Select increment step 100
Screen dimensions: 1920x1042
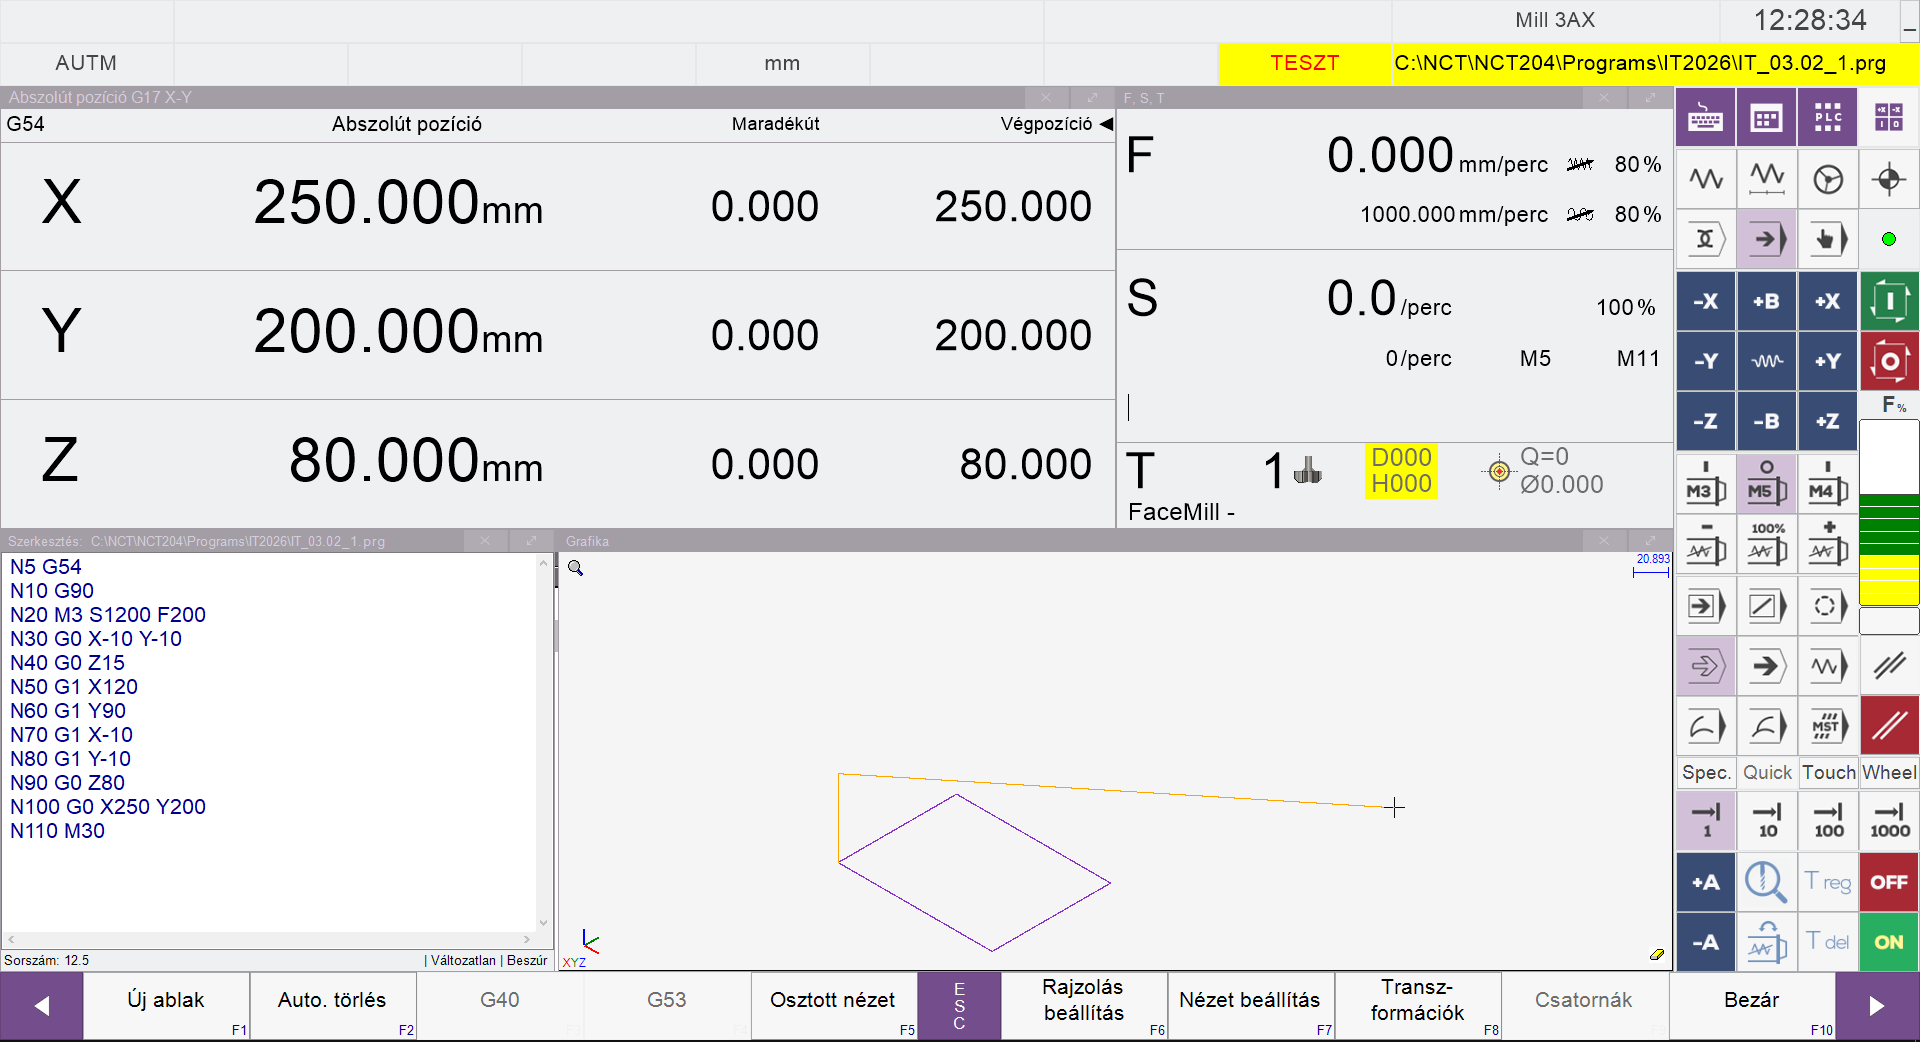click(x=1828, y=820)
